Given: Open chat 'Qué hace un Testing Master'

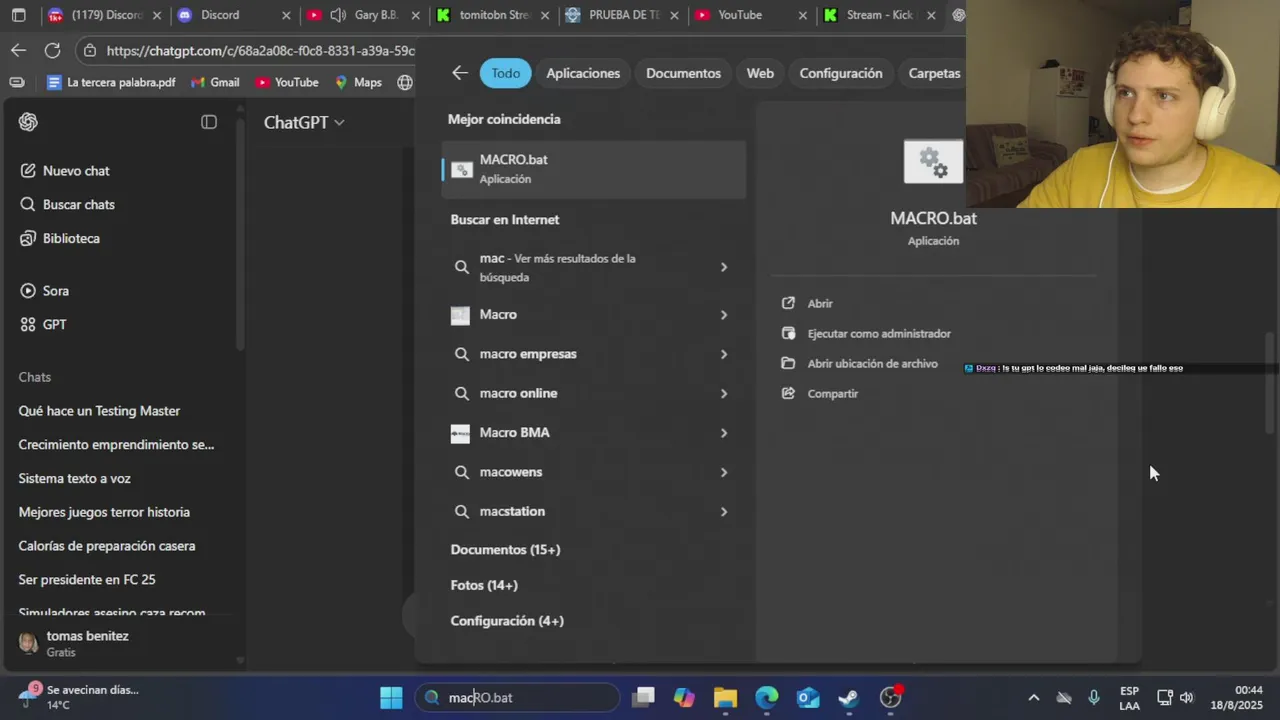Looking at the screenshot, I should click(x=99, y=411).
